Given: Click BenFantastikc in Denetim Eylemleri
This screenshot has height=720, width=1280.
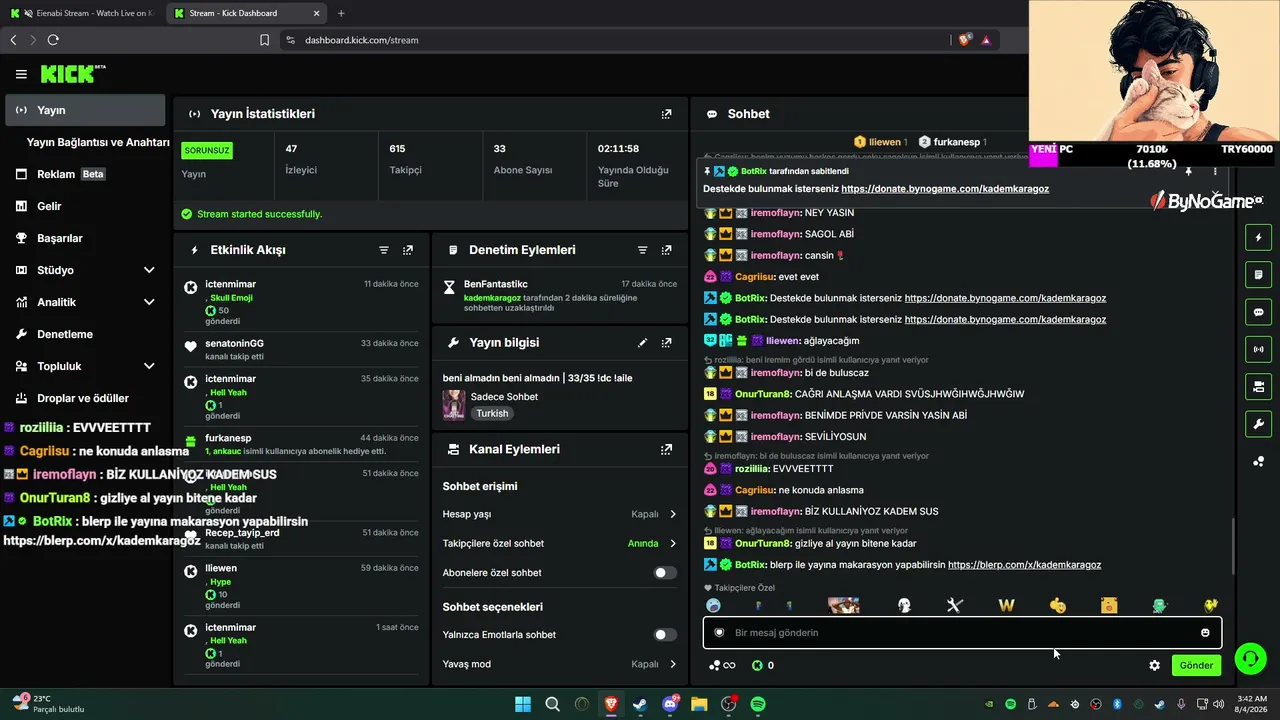Looking at the screenshot, I should tap(495, 285).
